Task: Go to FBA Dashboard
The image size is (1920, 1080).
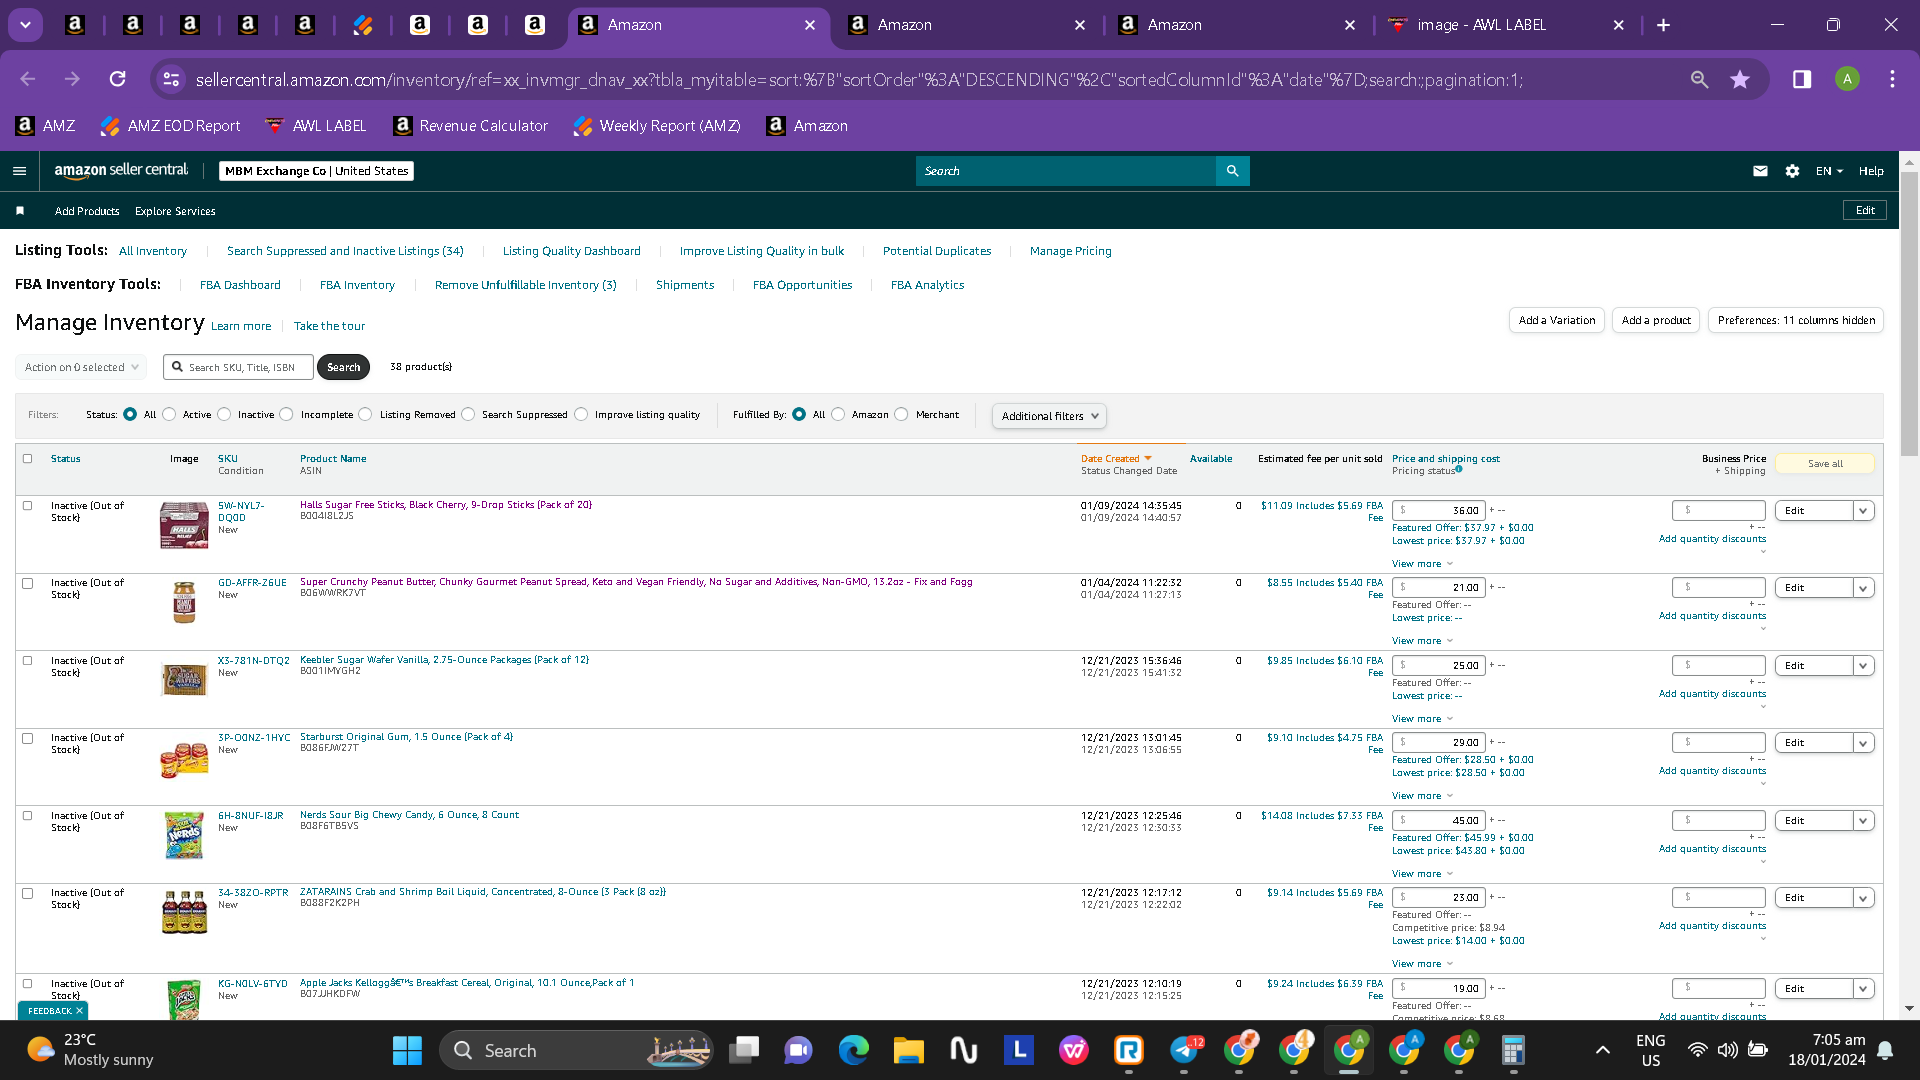Action: tap(240, 285)
